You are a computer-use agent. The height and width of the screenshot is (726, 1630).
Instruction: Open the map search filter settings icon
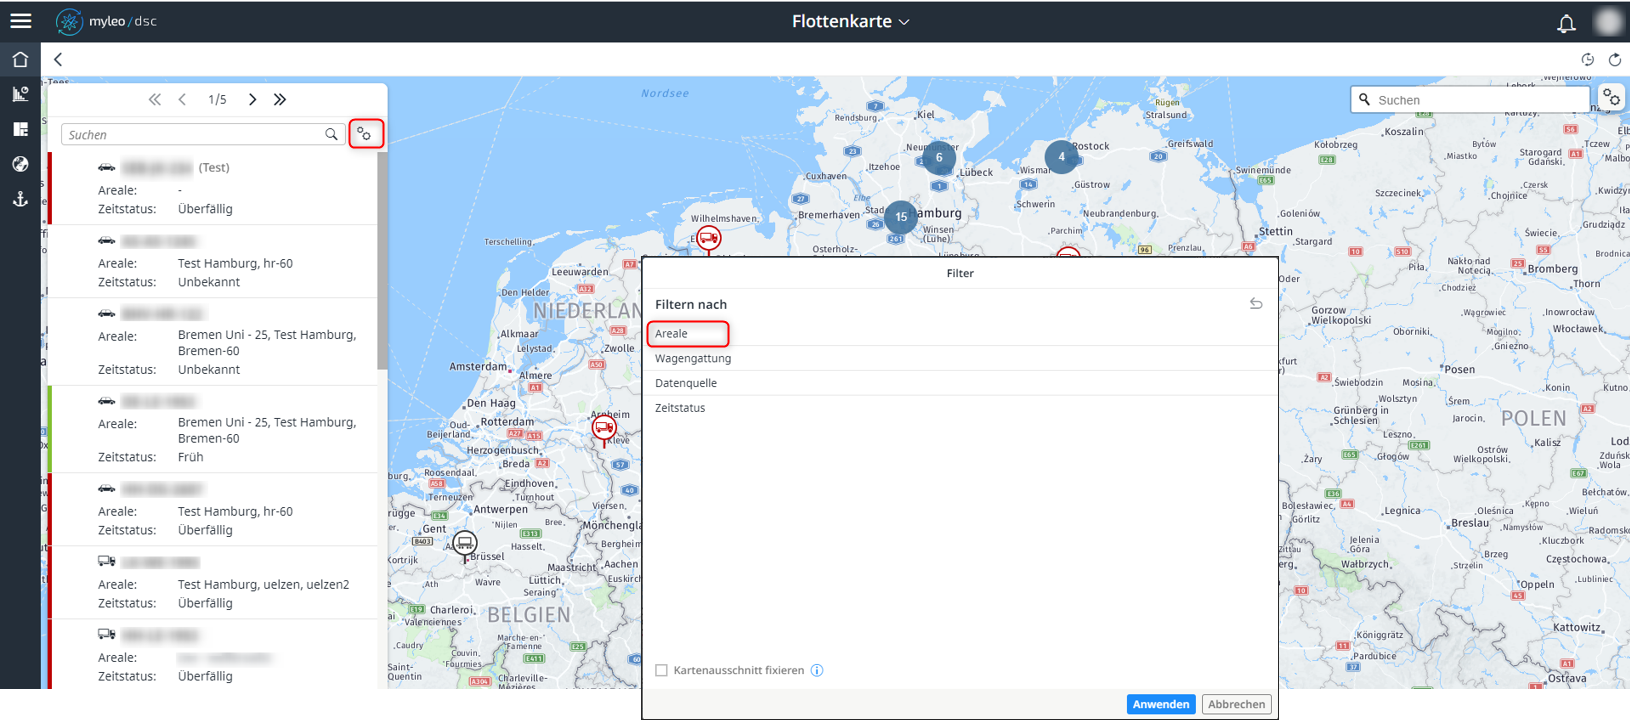click(x=1611, y=98)
